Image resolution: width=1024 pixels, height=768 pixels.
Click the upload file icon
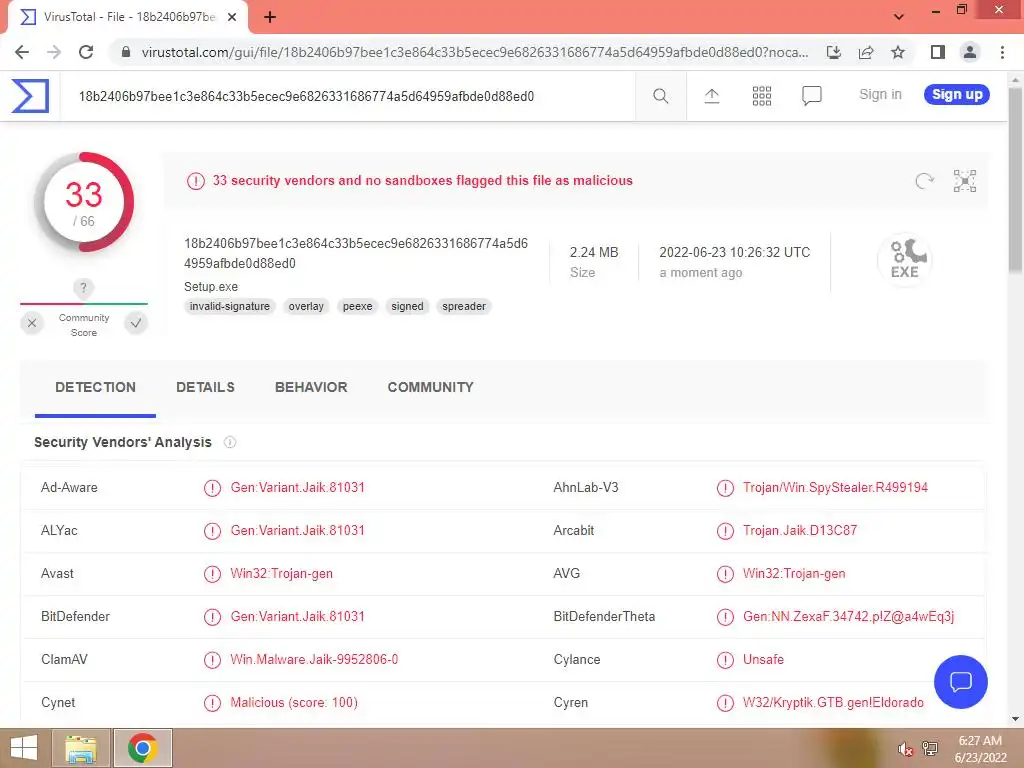[x=711, y=96]
